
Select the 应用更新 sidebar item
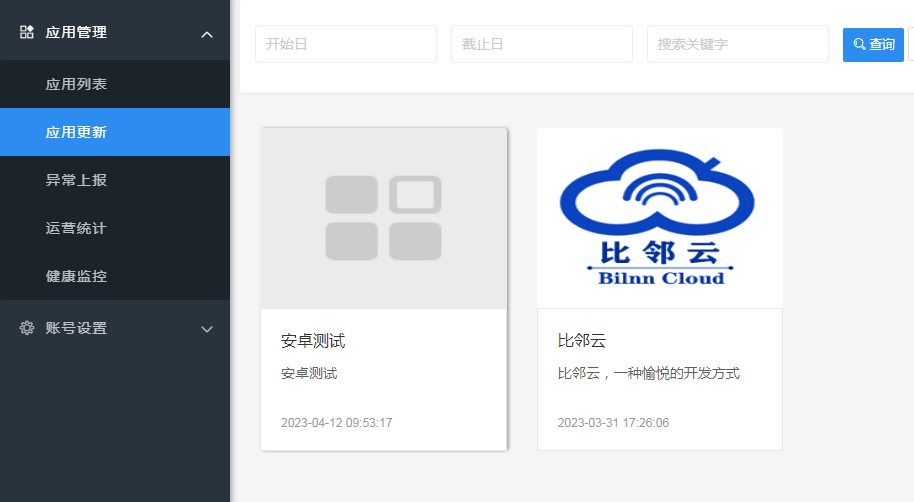115,132
